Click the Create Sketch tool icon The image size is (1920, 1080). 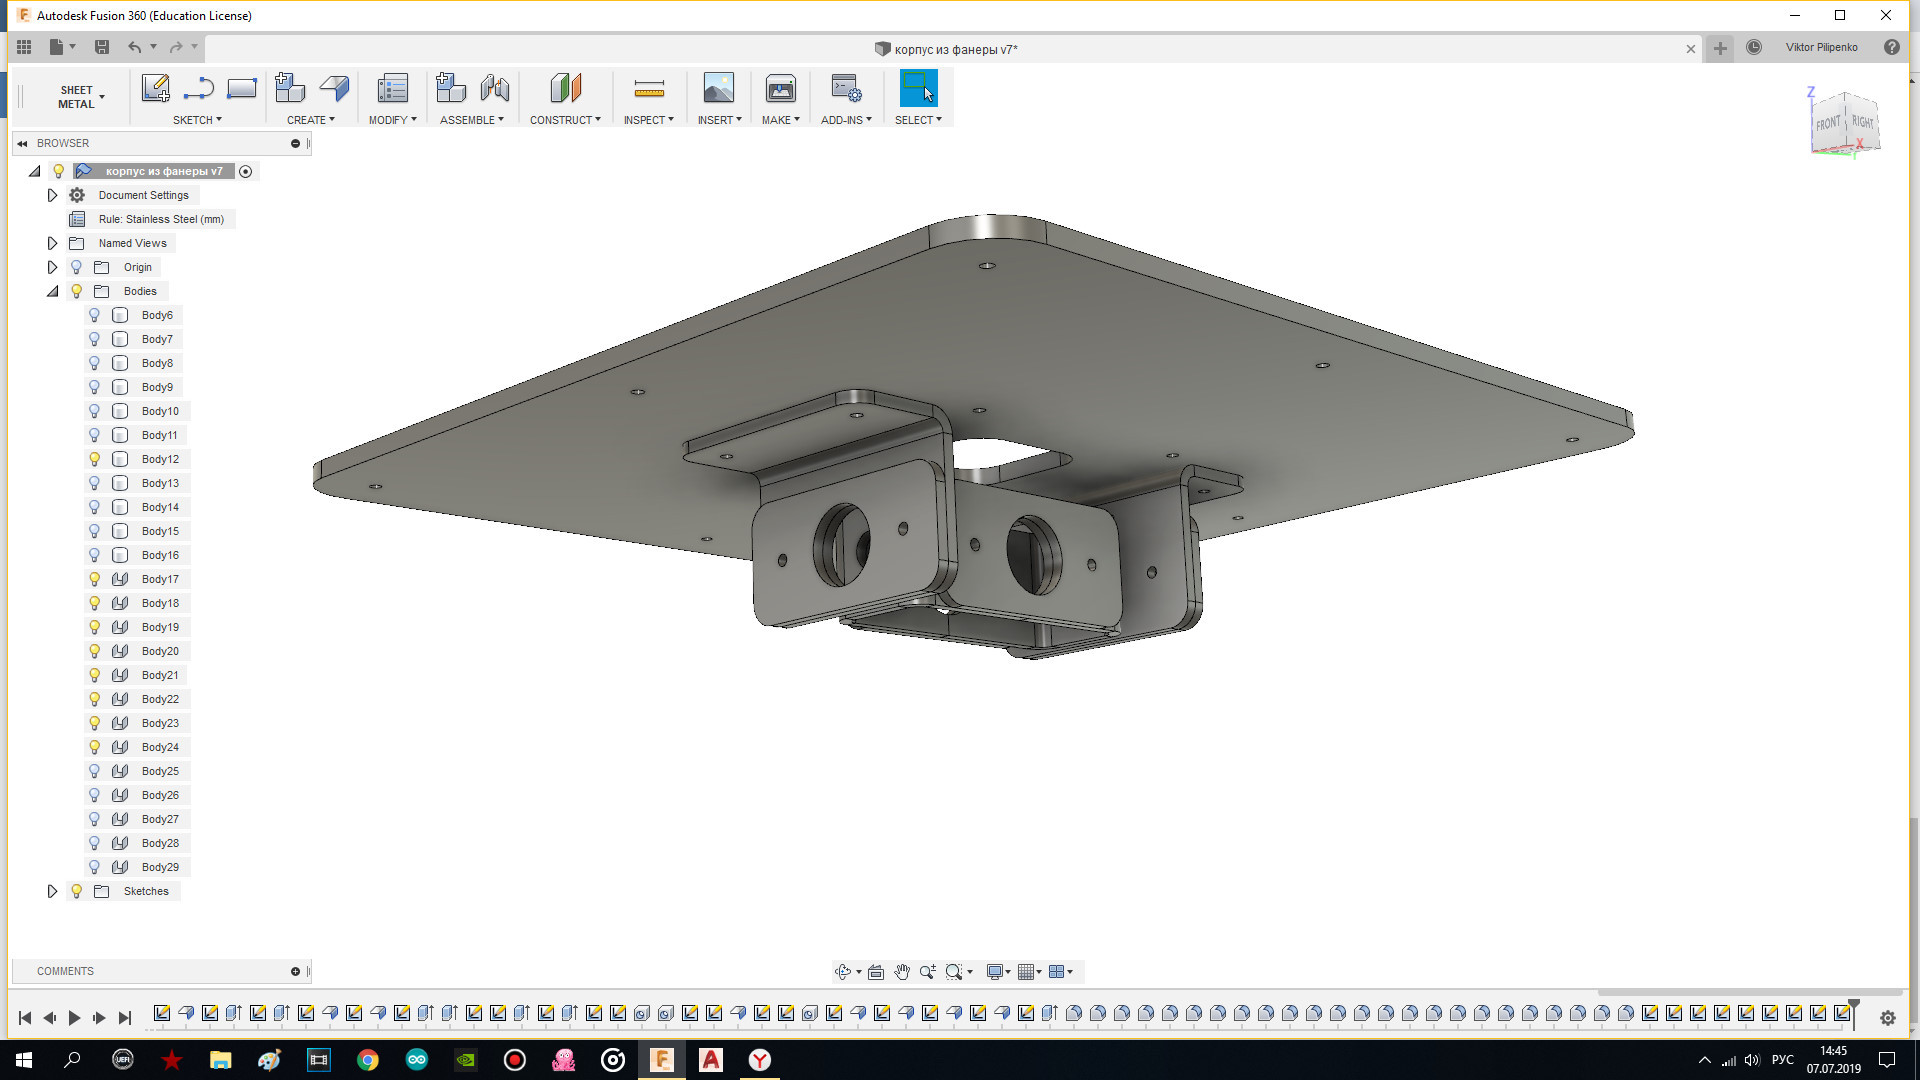pyautogui.click(x=155, y=88)
